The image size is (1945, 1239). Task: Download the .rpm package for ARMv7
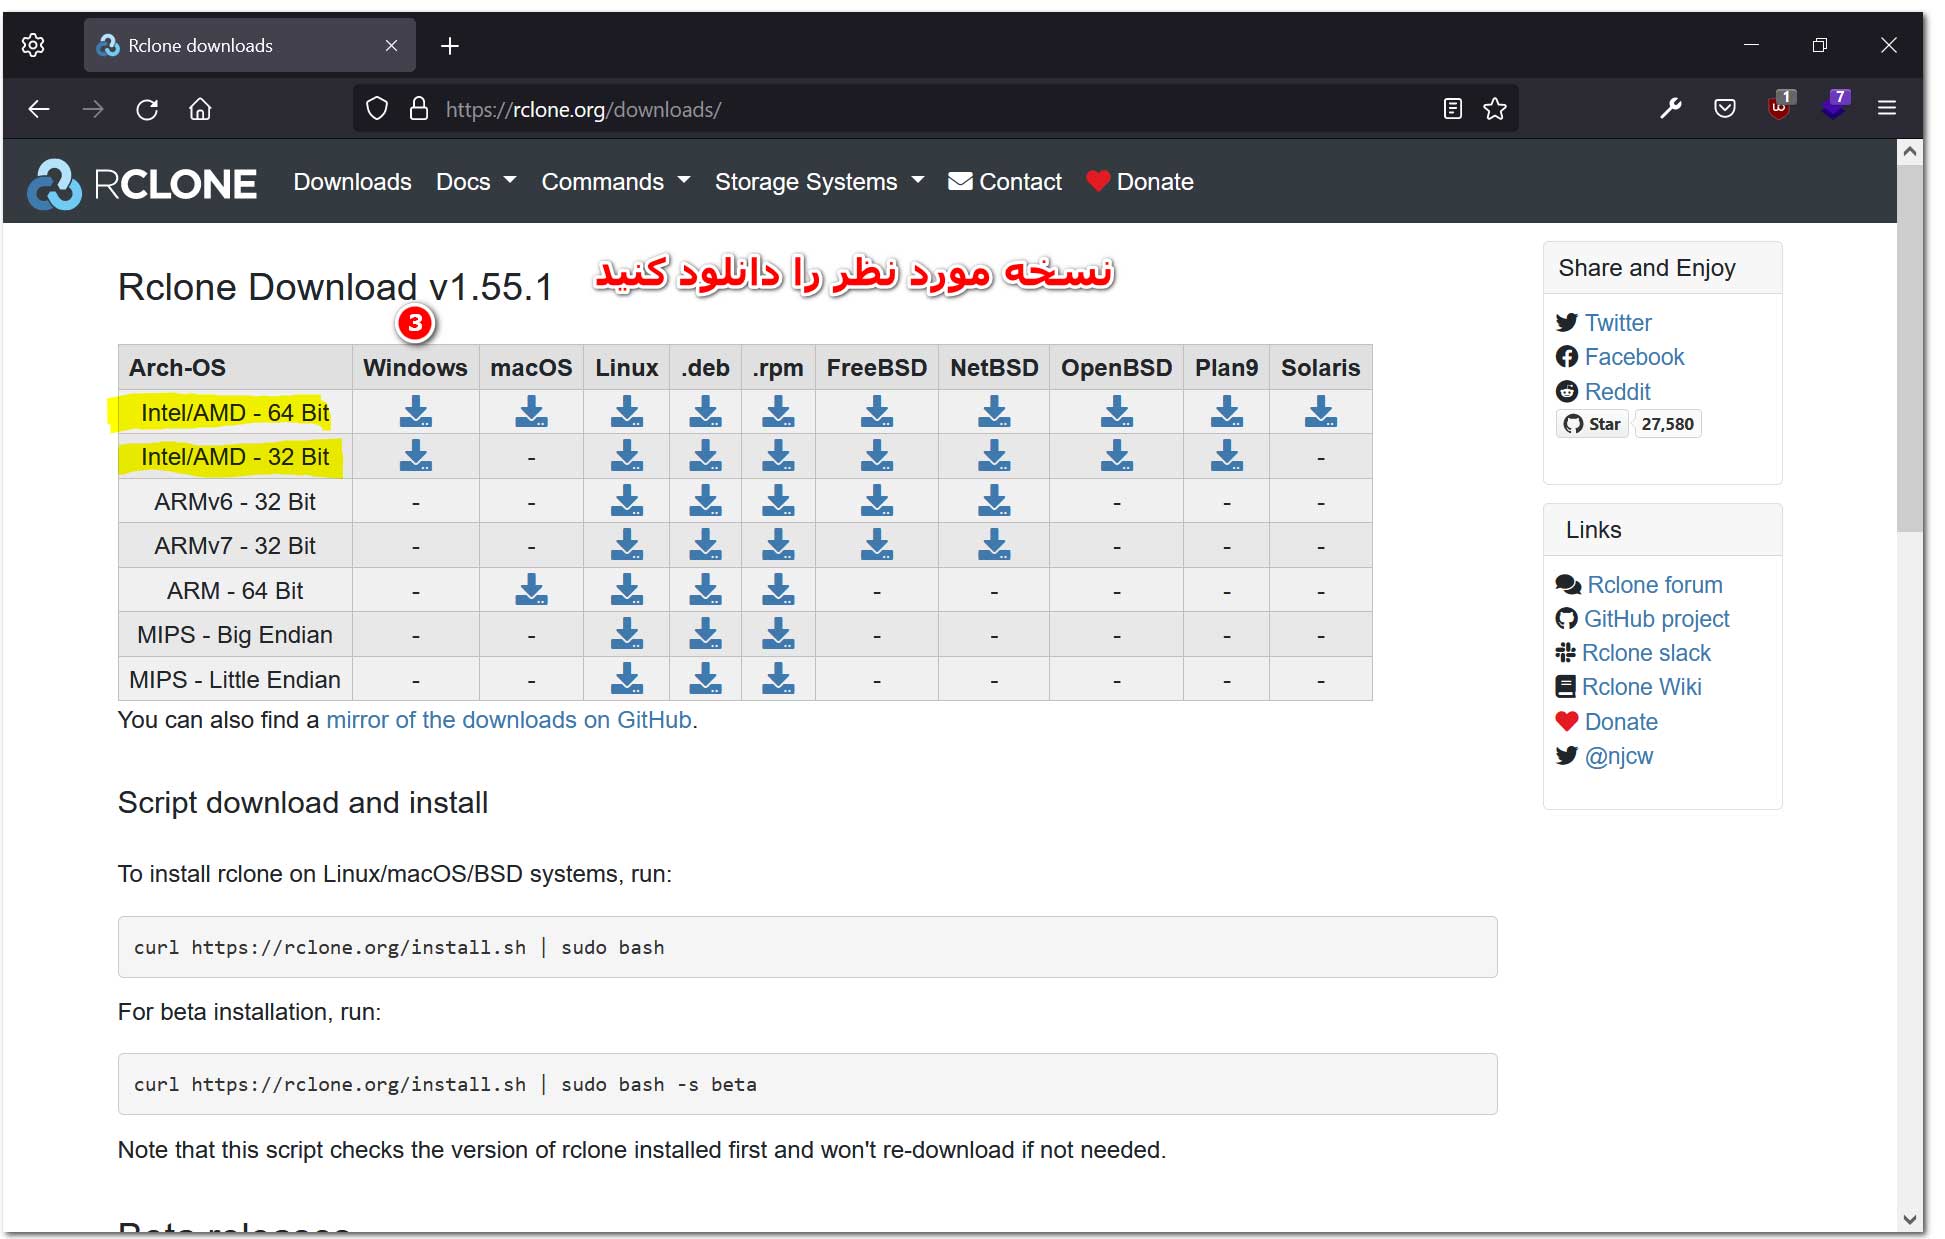pyautogui.click(x=778, y=545)
